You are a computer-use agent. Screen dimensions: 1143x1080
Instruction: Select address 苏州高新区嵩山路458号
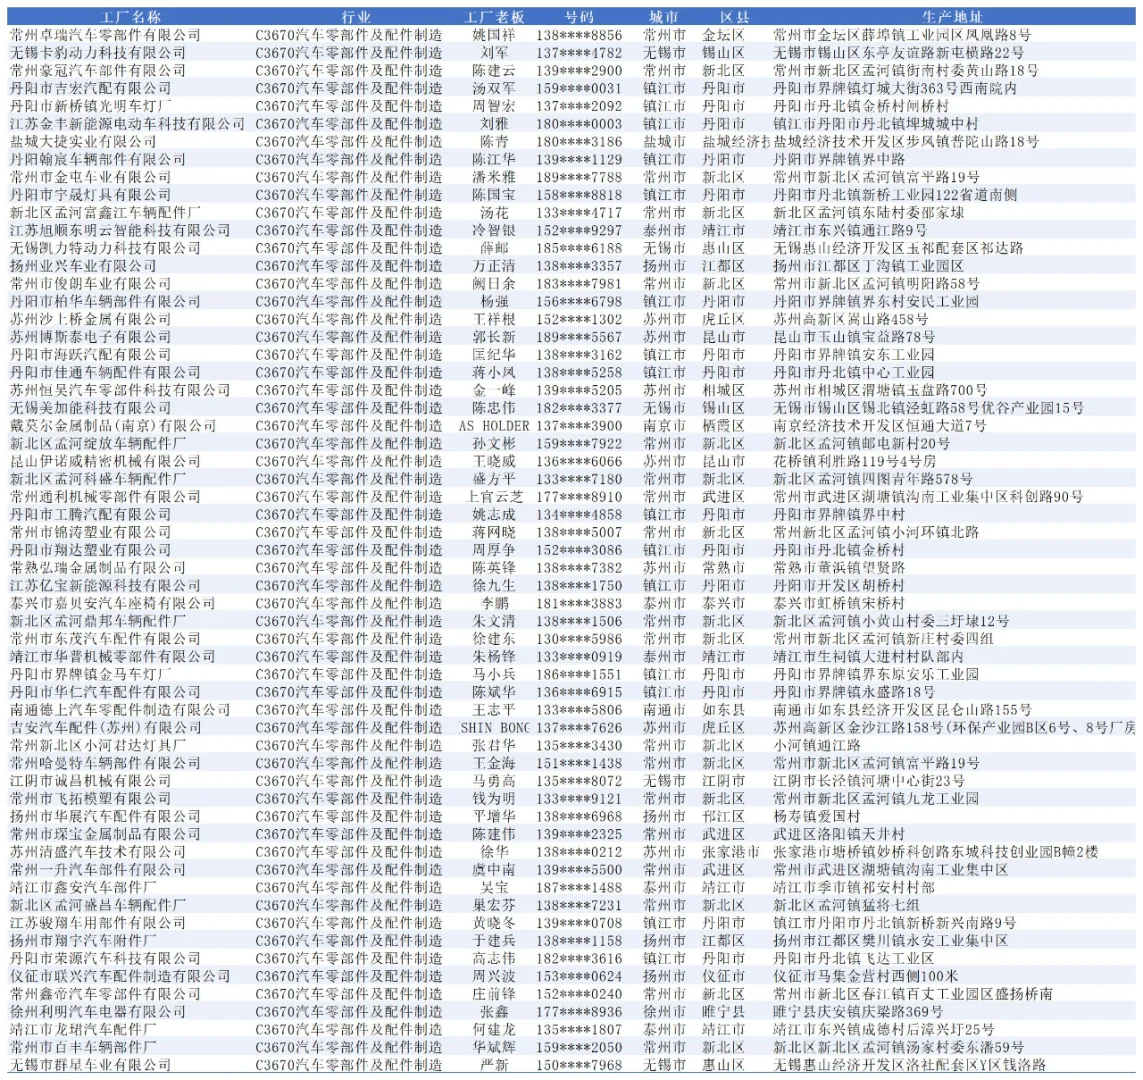(x=851, y=319)
